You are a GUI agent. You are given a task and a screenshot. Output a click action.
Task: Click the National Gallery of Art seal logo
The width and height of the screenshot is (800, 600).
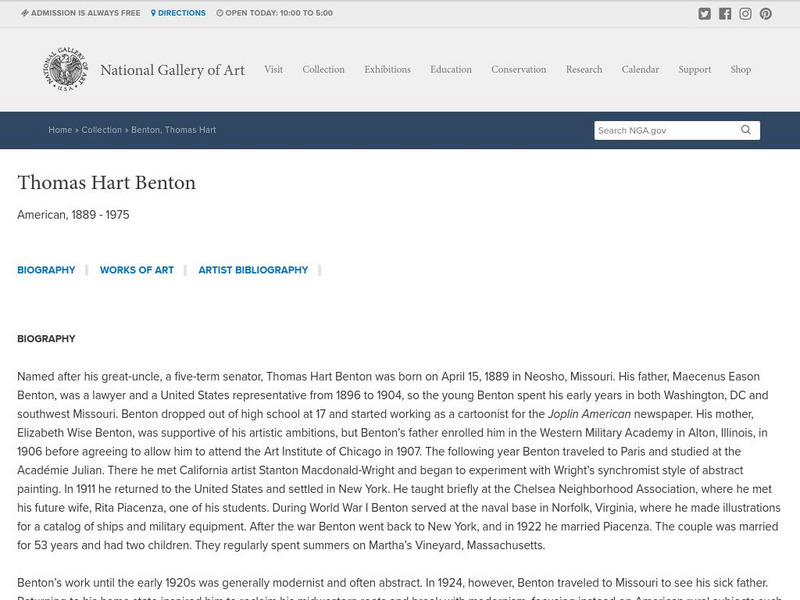tap(65, 69)
